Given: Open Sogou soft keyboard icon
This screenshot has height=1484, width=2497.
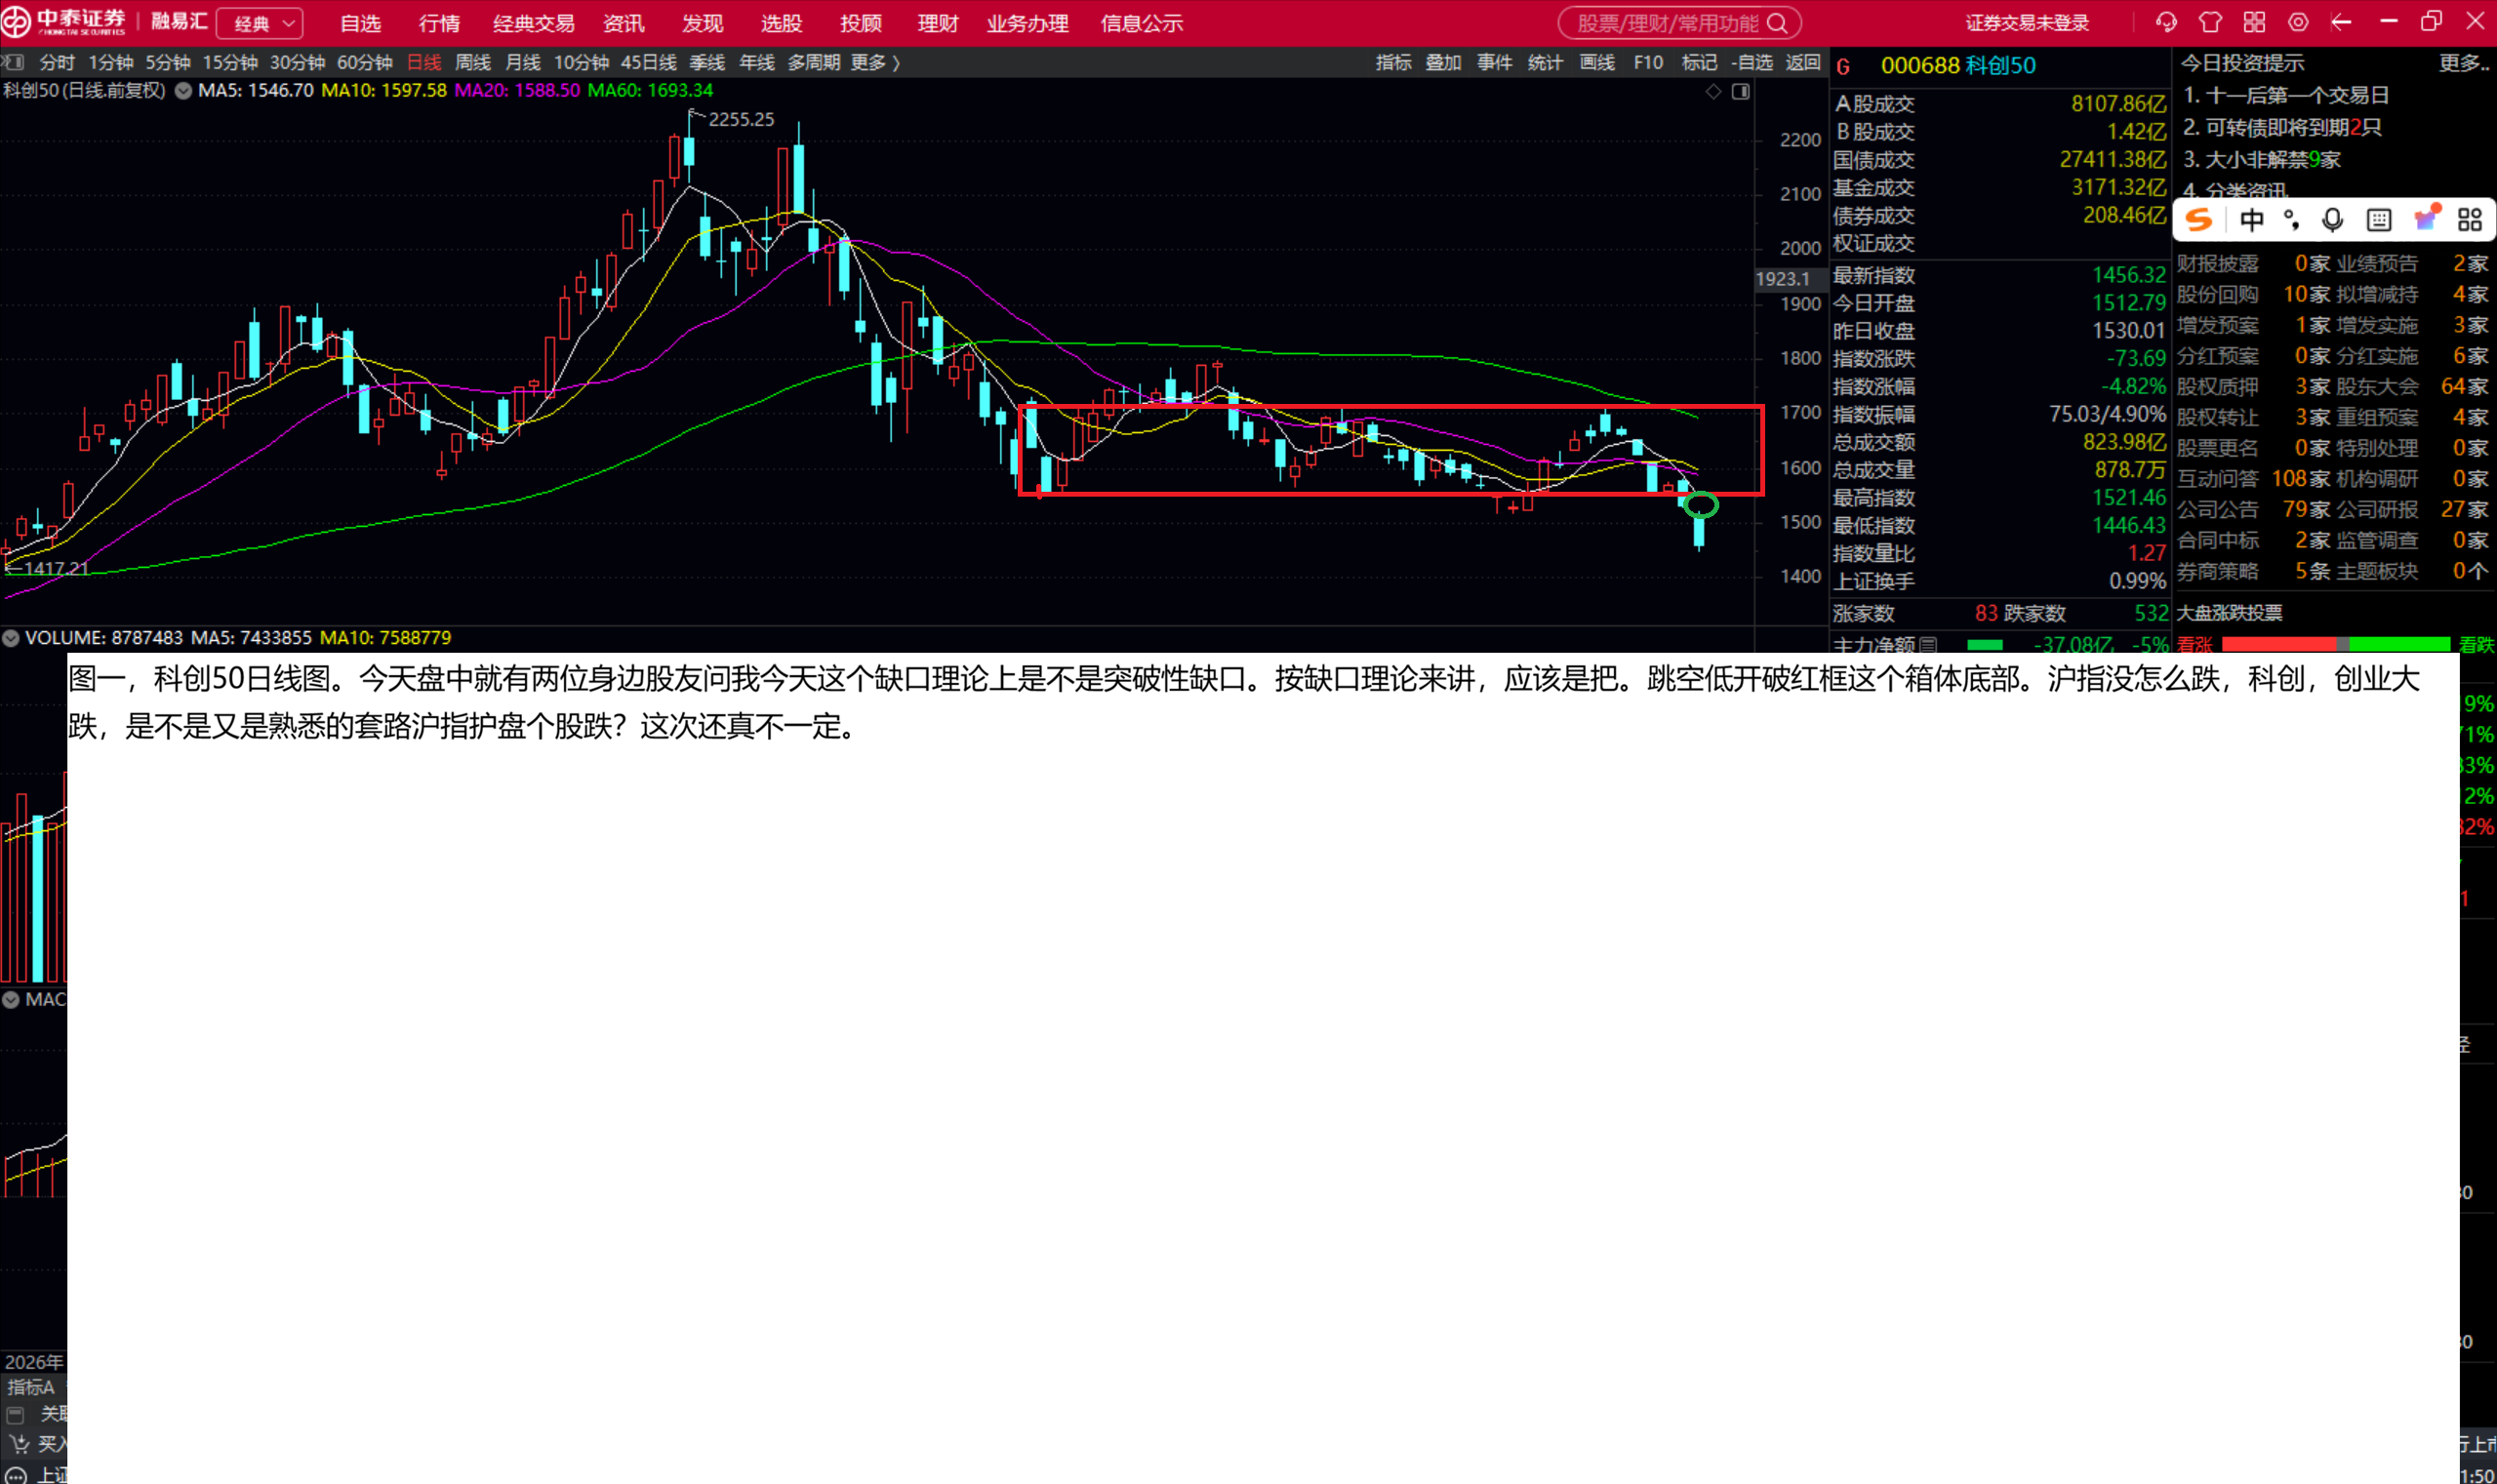Looking at the screenshot, I should click(2379, 220).
